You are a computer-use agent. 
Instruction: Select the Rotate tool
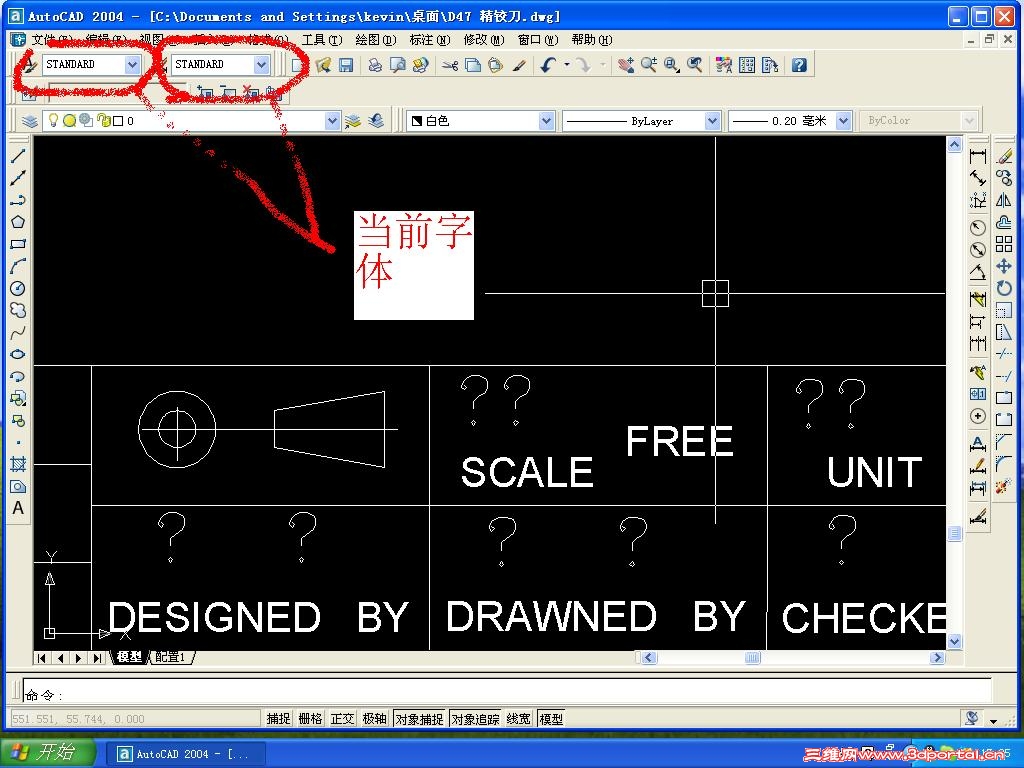point(1004,288)
